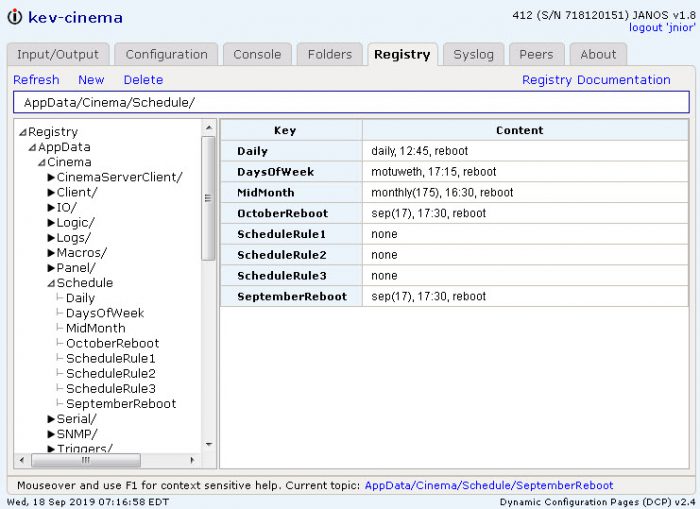The width and height of the screenshot is (700, 509).
Task: Switch to the Syslog tab
Action: (473, 54)
